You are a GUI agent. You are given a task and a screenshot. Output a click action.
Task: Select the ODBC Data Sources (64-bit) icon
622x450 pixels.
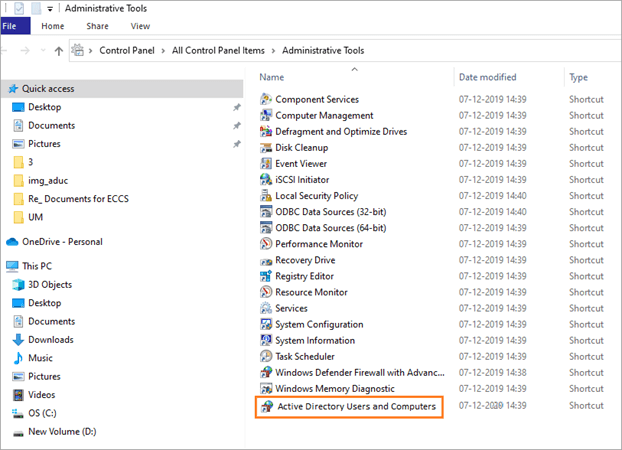coord(266,228)
